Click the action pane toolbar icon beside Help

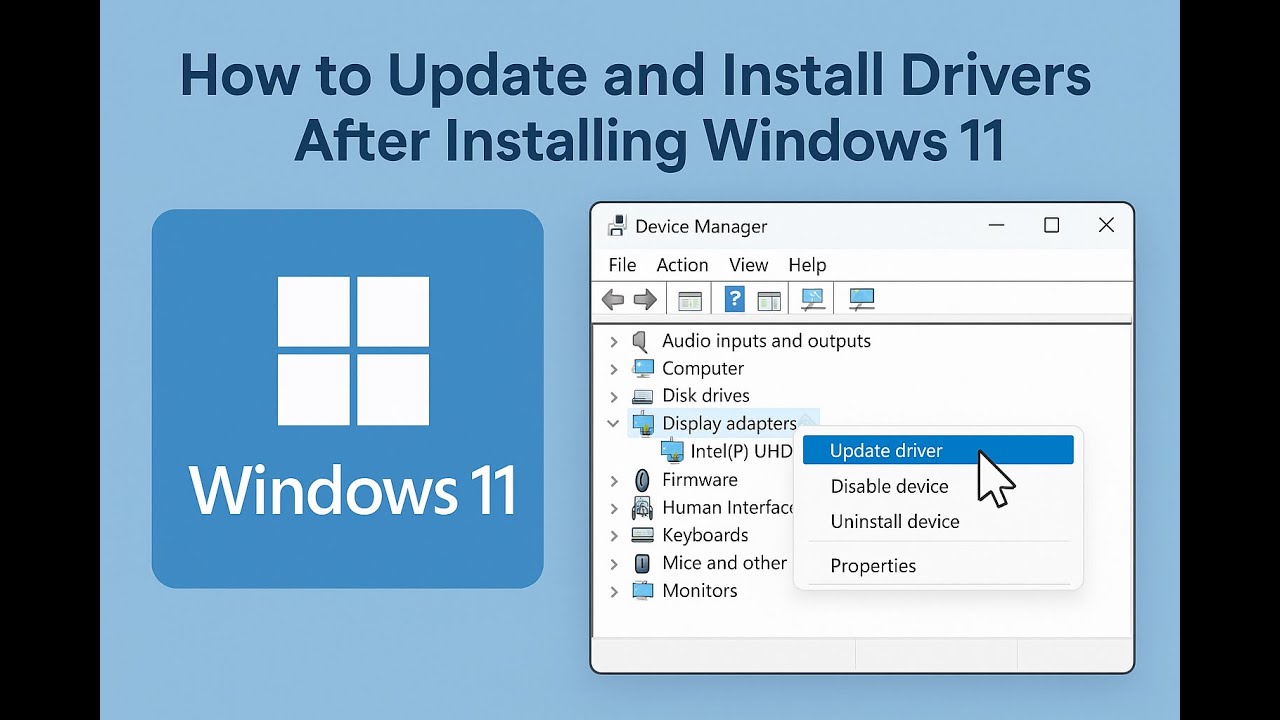point(768,300)
